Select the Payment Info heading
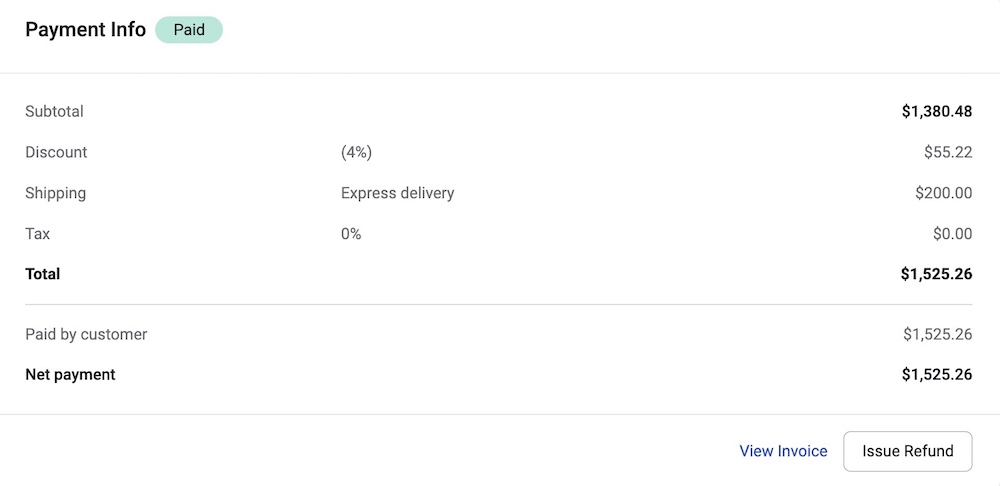 point(85,30)
